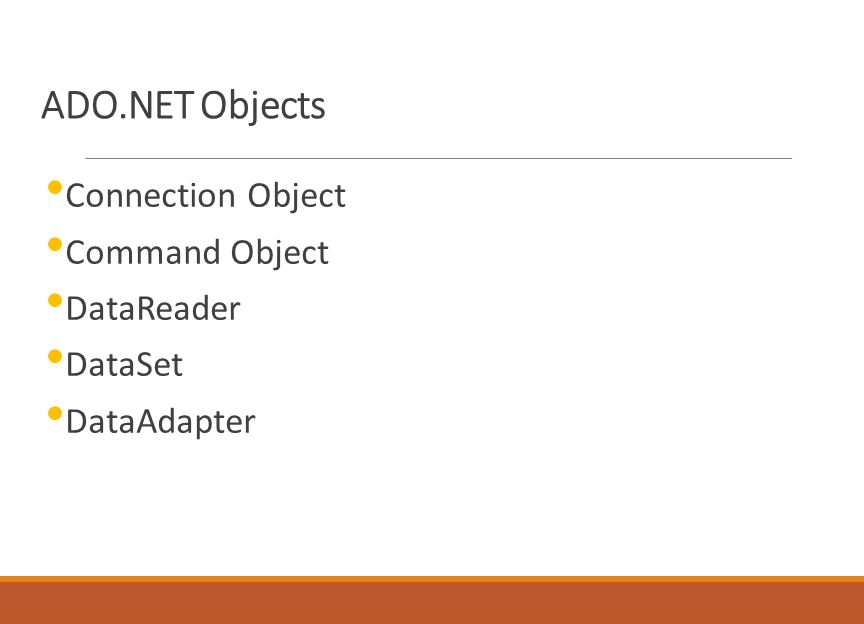Click the Data part of DataReader
Viewport: 864px width, 624px height.
tap(101, 309)
